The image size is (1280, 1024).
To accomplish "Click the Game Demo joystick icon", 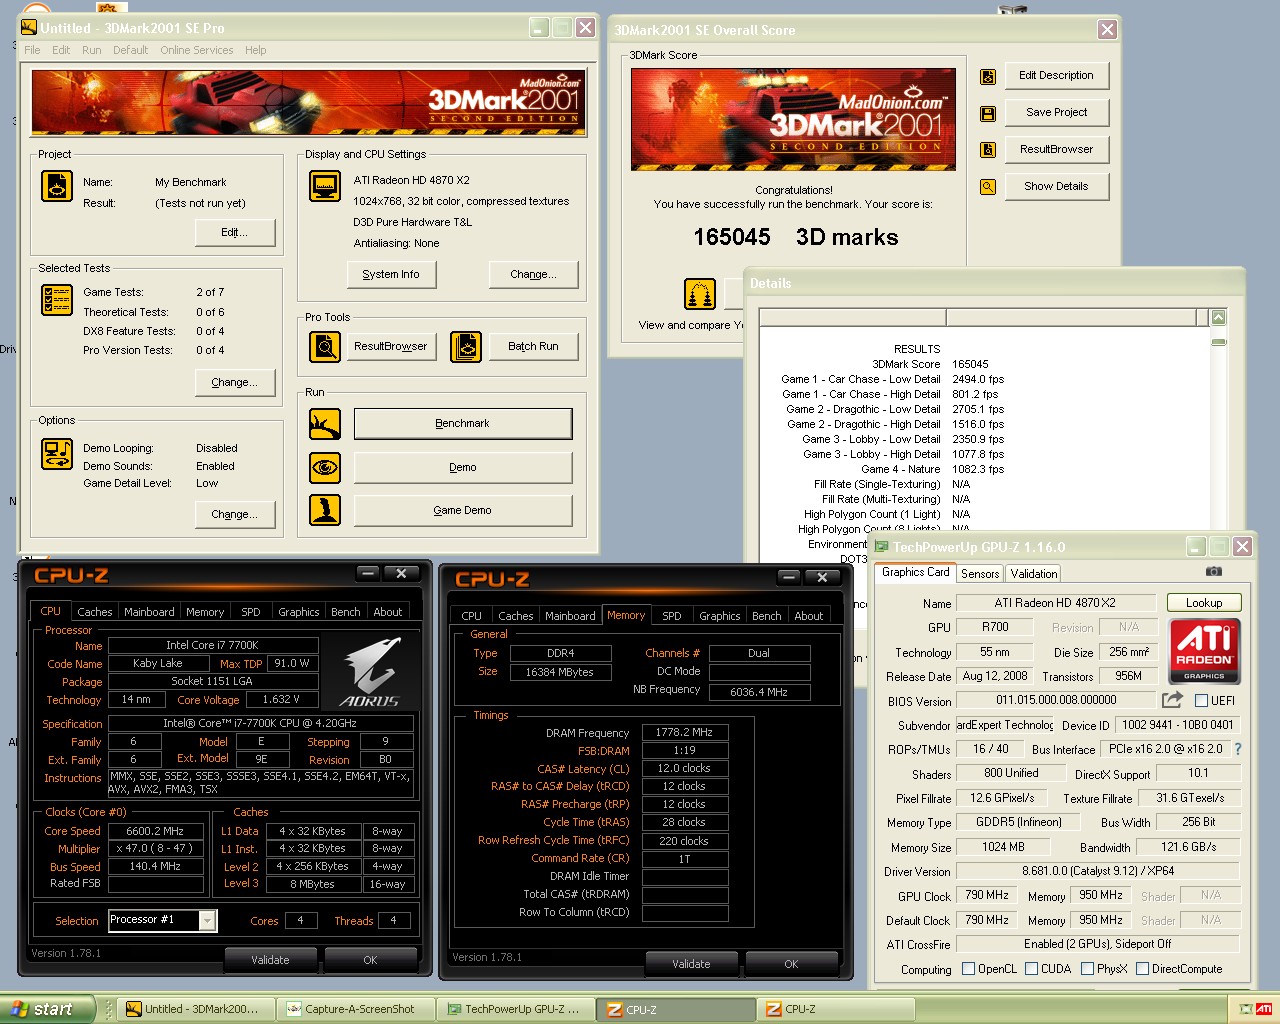I will tap(325, 510).
